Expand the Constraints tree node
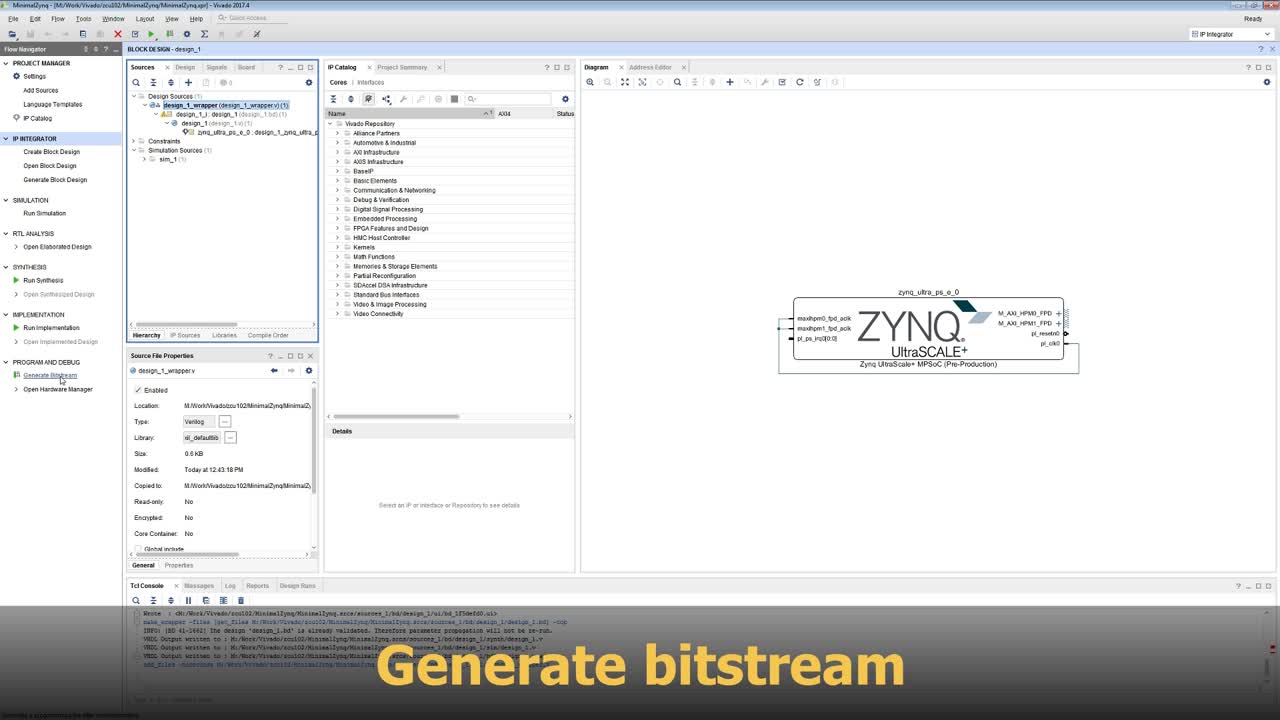The height and width of the screenshot is (720, 1280). (134, 141)
